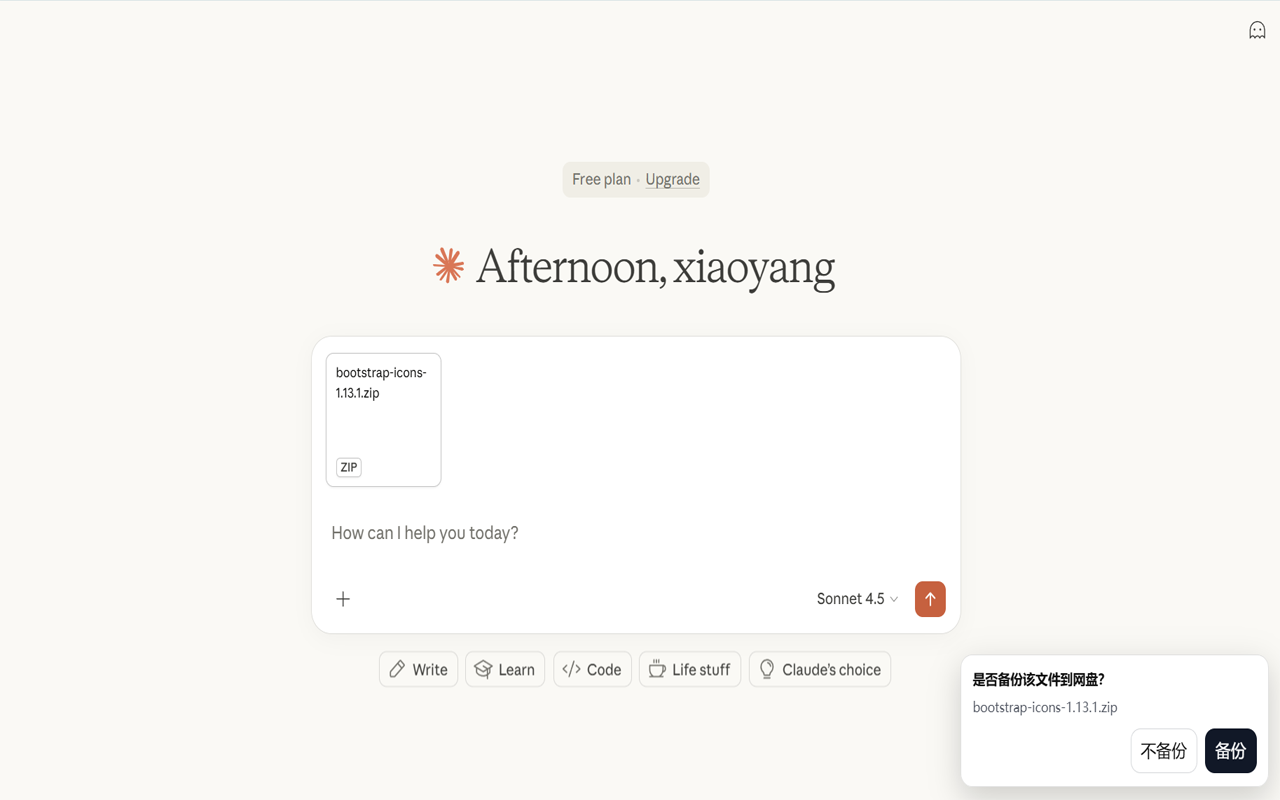Click the Free plan label

point(601,180)
